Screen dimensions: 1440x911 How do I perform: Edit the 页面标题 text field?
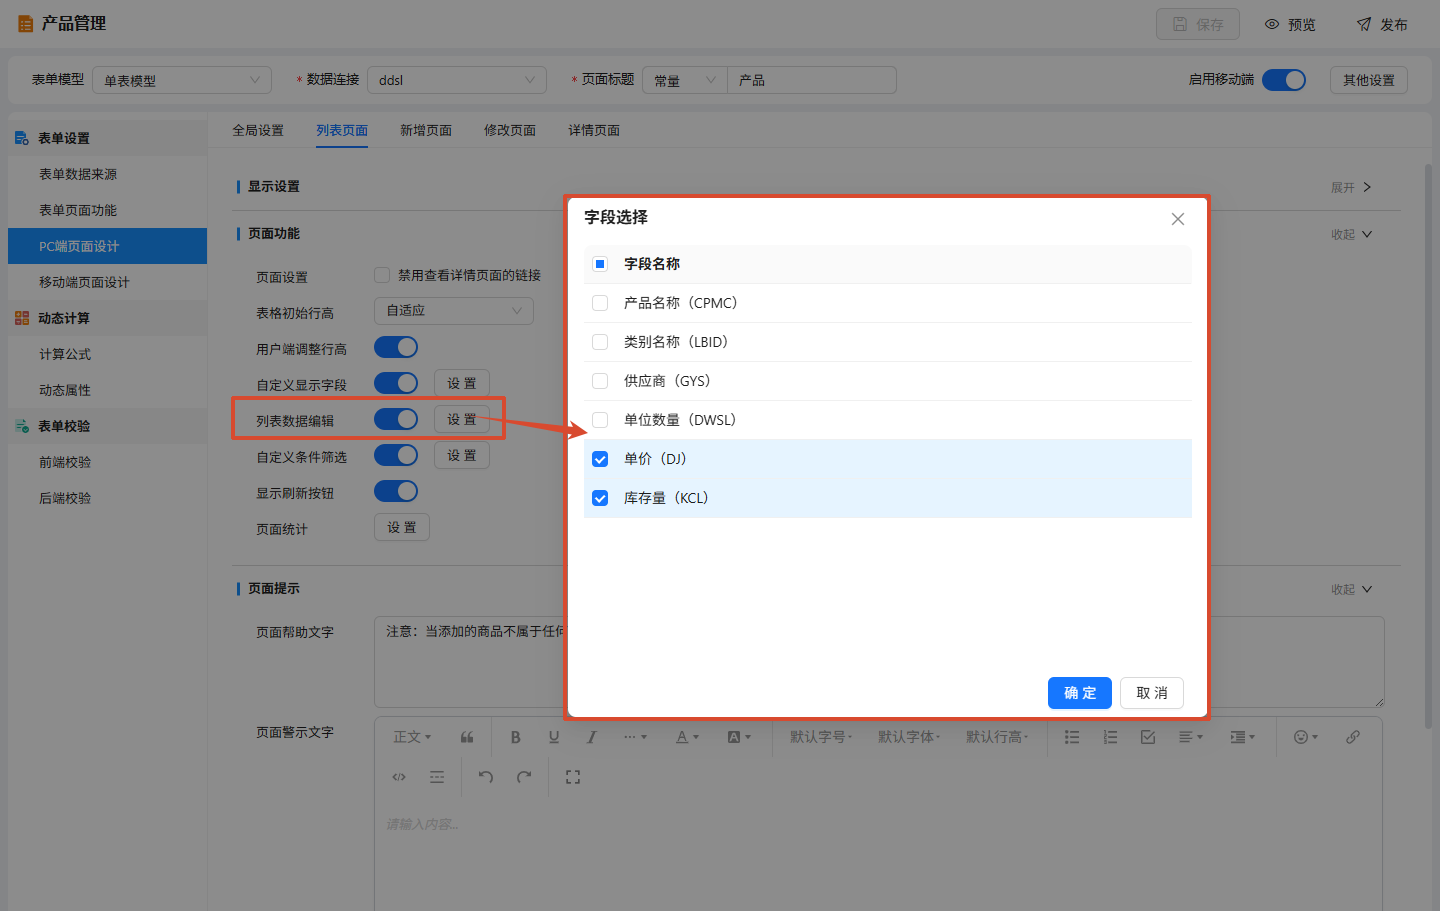(x=812, y=80)
